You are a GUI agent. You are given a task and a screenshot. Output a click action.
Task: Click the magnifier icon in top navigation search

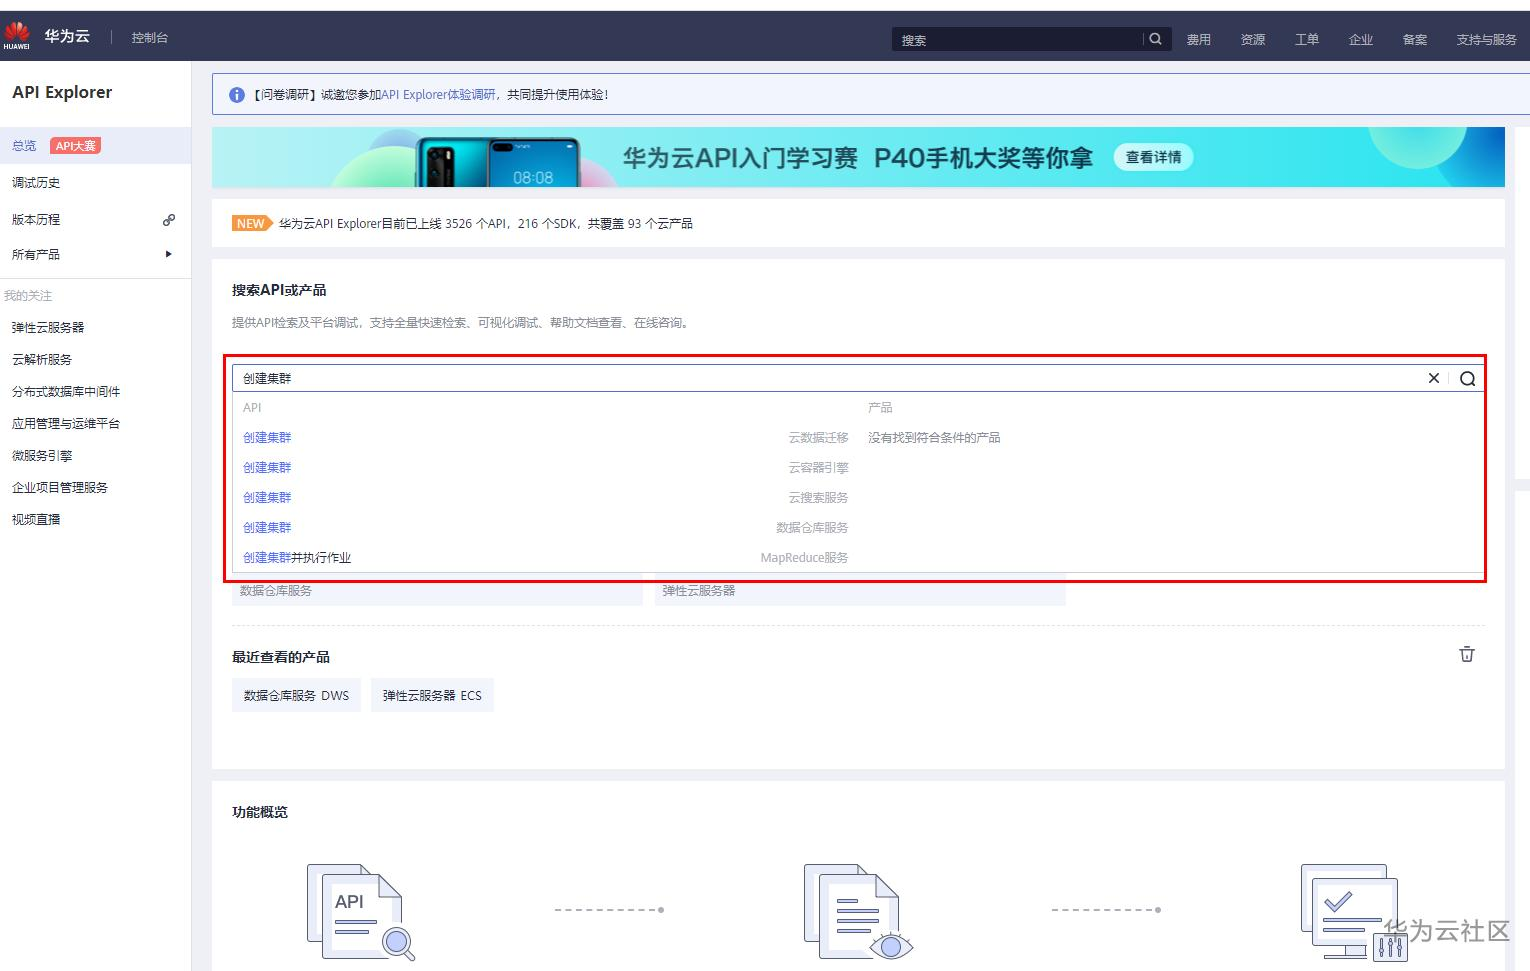1155,39
